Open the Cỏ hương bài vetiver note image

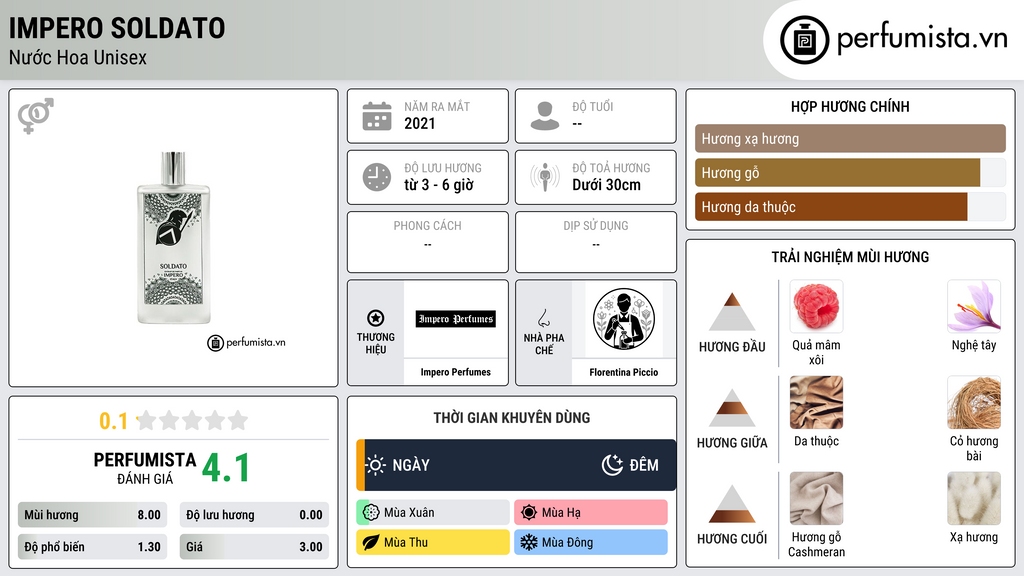click(974, 402)
